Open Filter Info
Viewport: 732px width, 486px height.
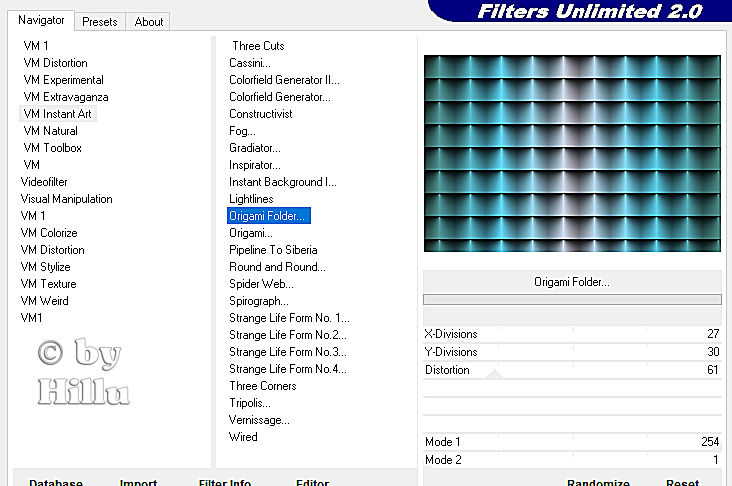coord(225,481)
